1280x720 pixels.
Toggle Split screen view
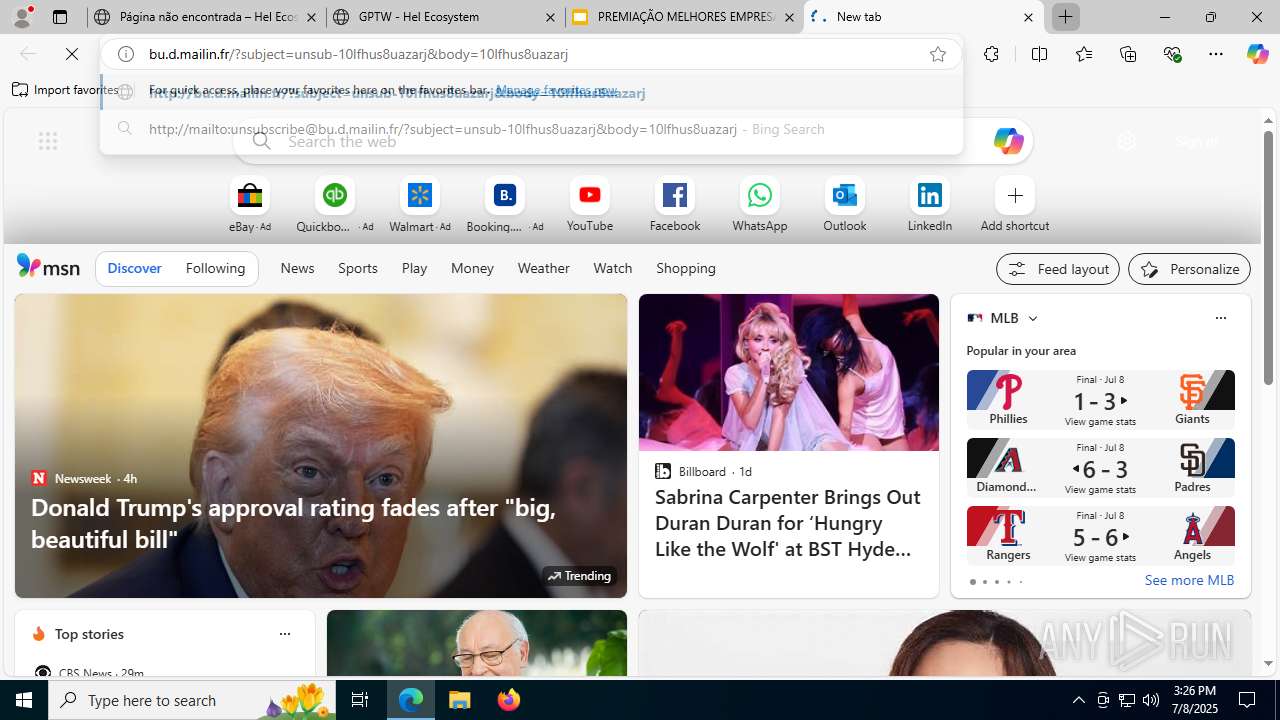[1039, 54]
